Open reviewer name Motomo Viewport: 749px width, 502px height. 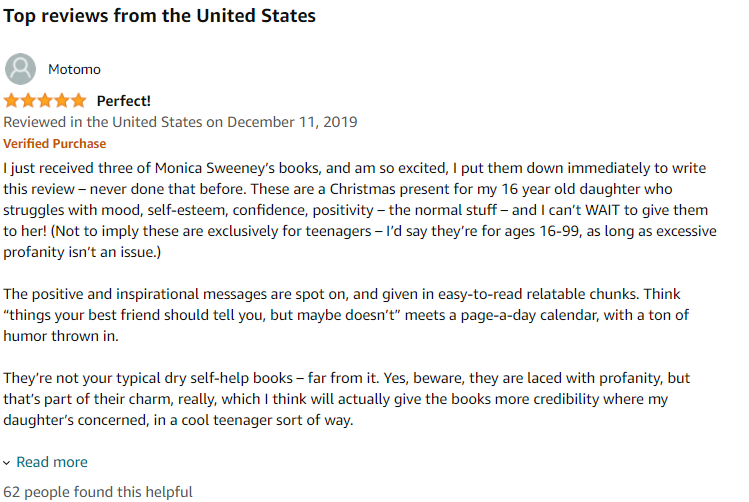tap(74, 69)
